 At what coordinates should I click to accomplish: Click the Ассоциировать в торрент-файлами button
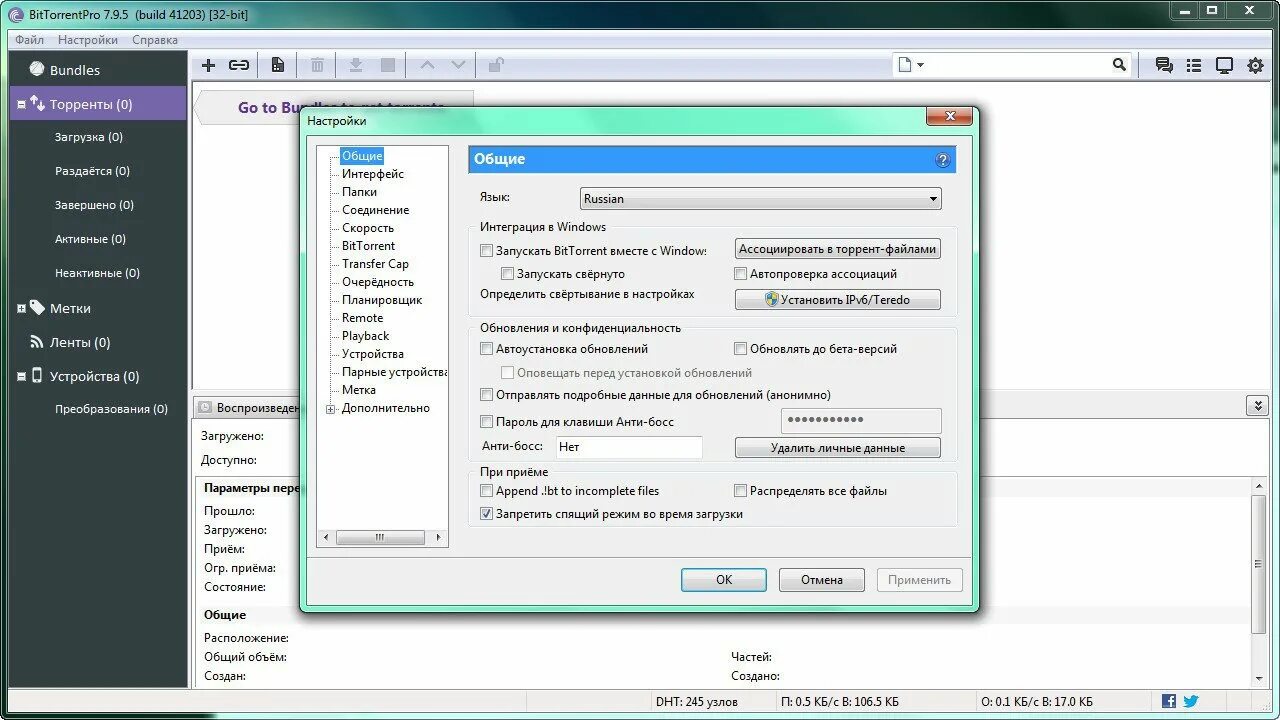[x=838, y=249]
